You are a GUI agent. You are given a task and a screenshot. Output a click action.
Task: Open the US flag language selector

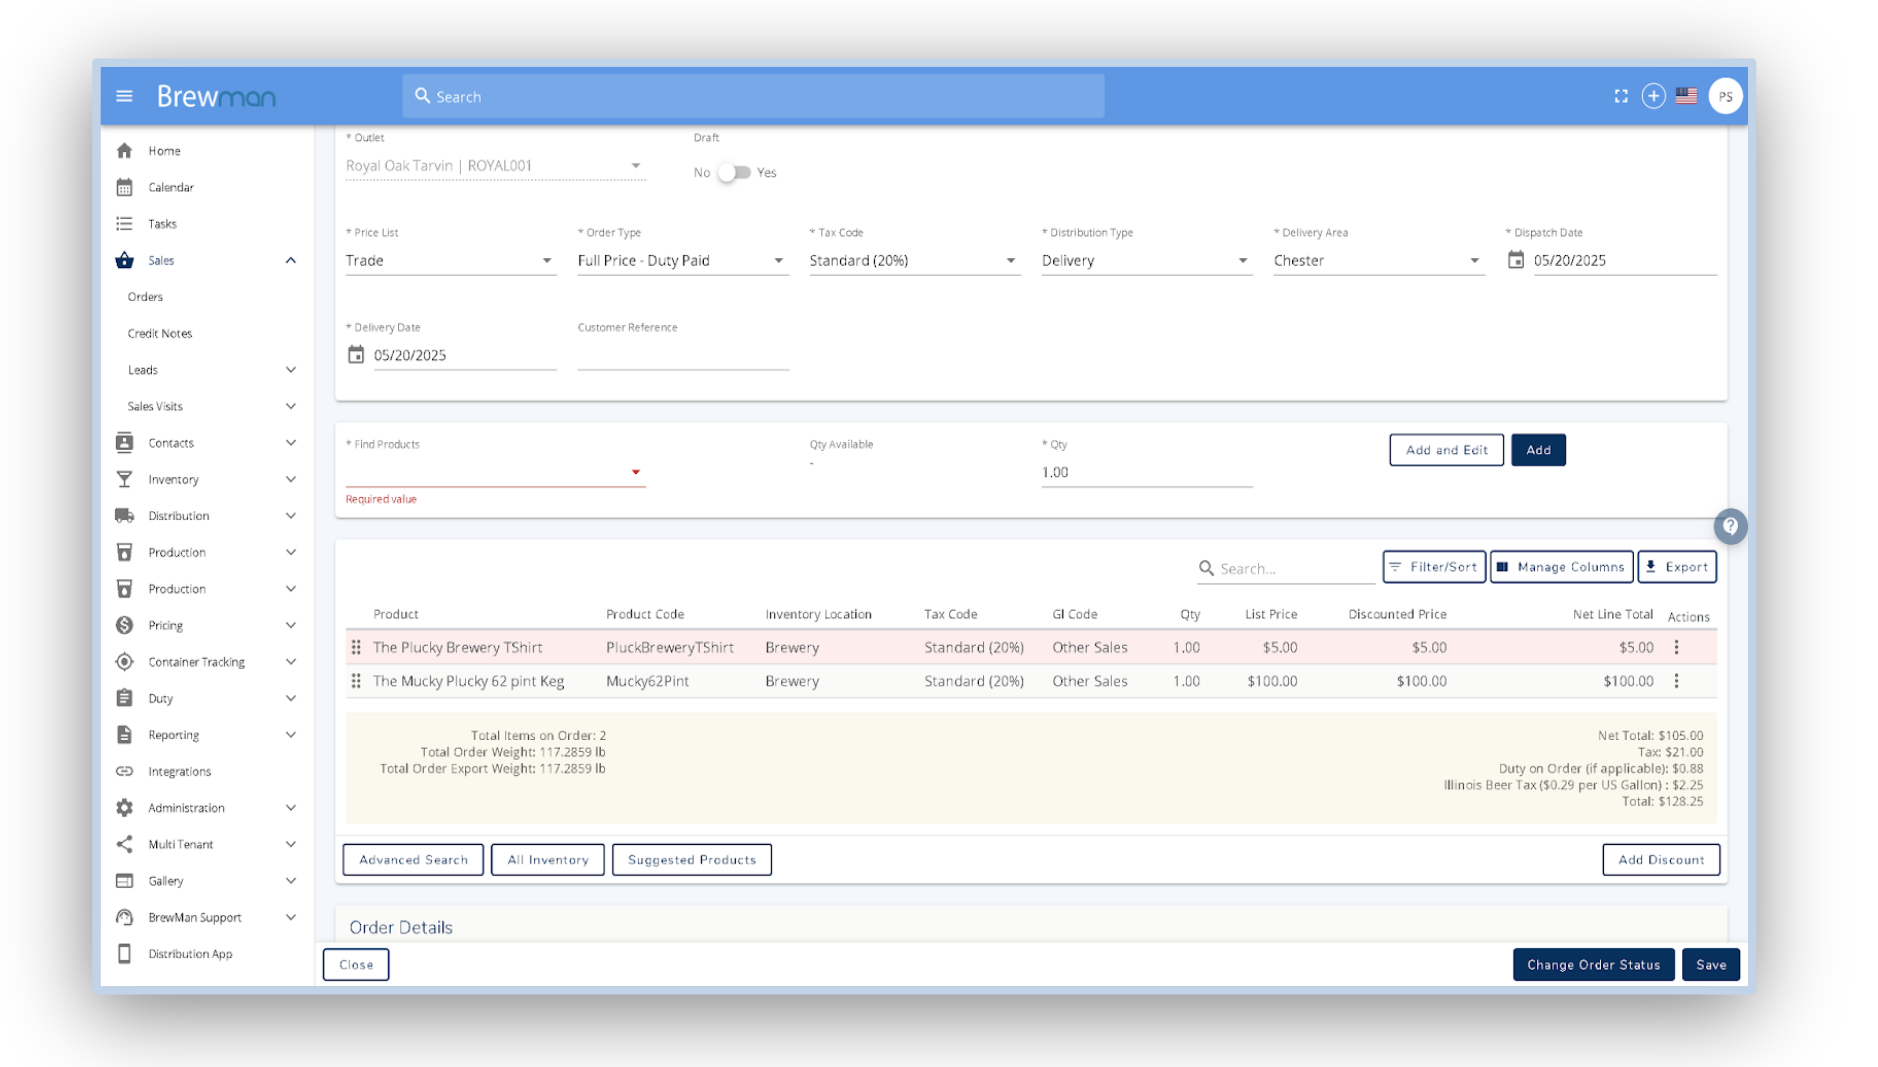1687,96
